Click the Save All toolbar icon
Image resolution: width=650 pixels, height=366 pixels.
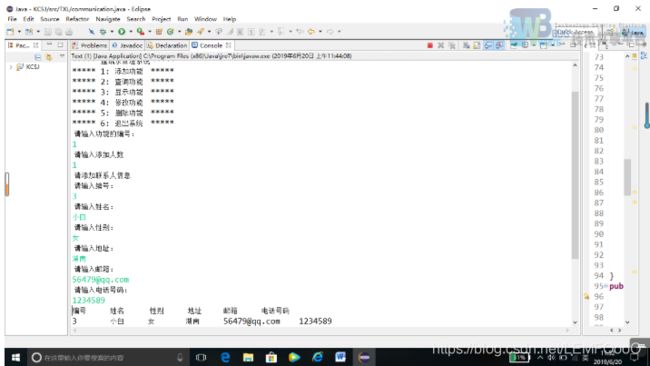point(58,32)
